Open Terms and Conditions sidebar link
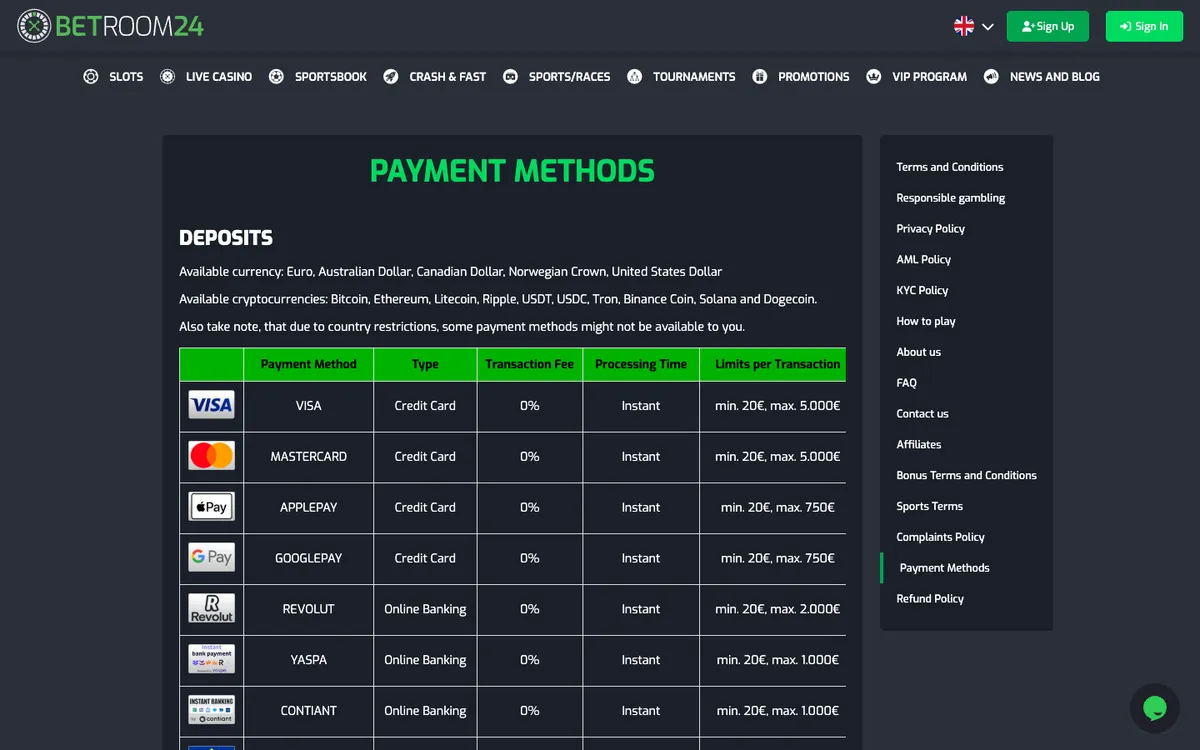This screenshot has width=1200, height=750. click(x=950, y=167)
